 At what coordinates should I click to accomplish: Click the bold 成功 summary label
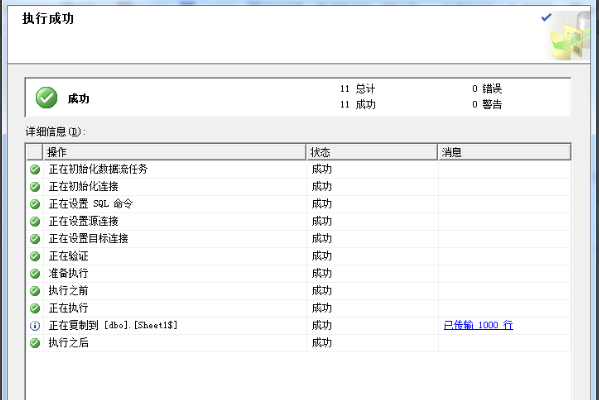point(78,99)
